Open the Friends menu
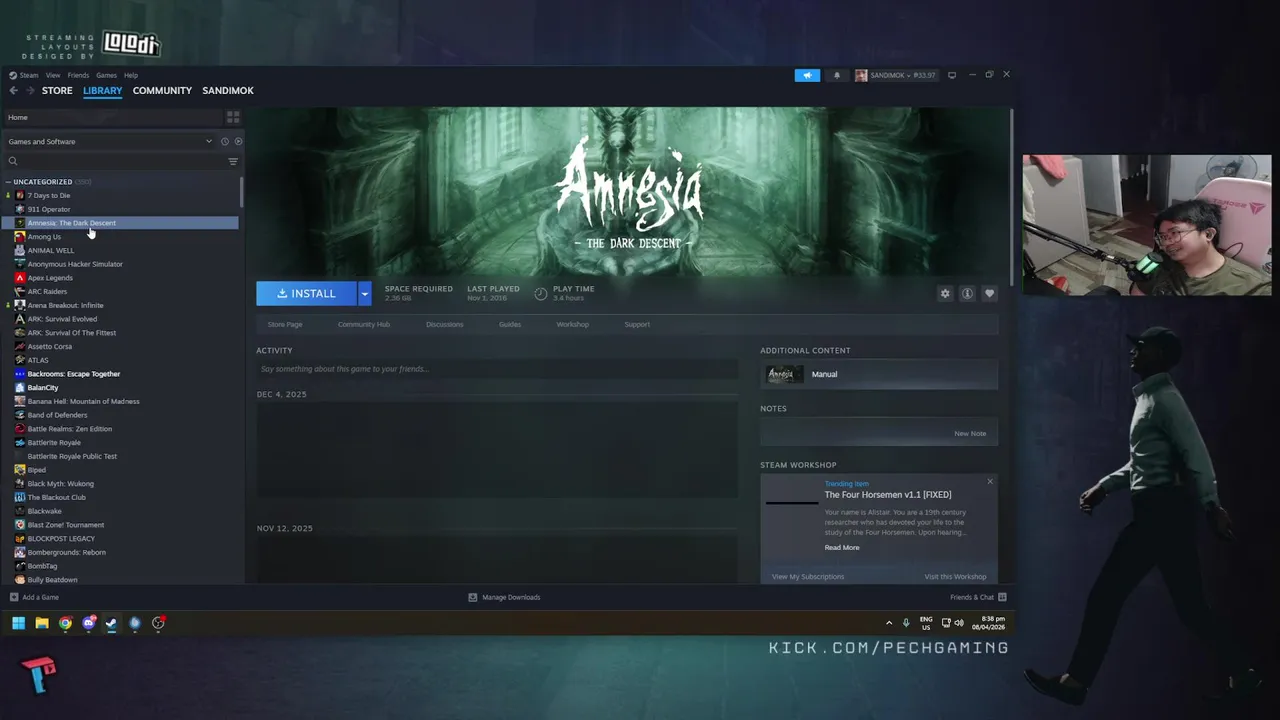Viewport: 1280px width, 720px height. 78,75
